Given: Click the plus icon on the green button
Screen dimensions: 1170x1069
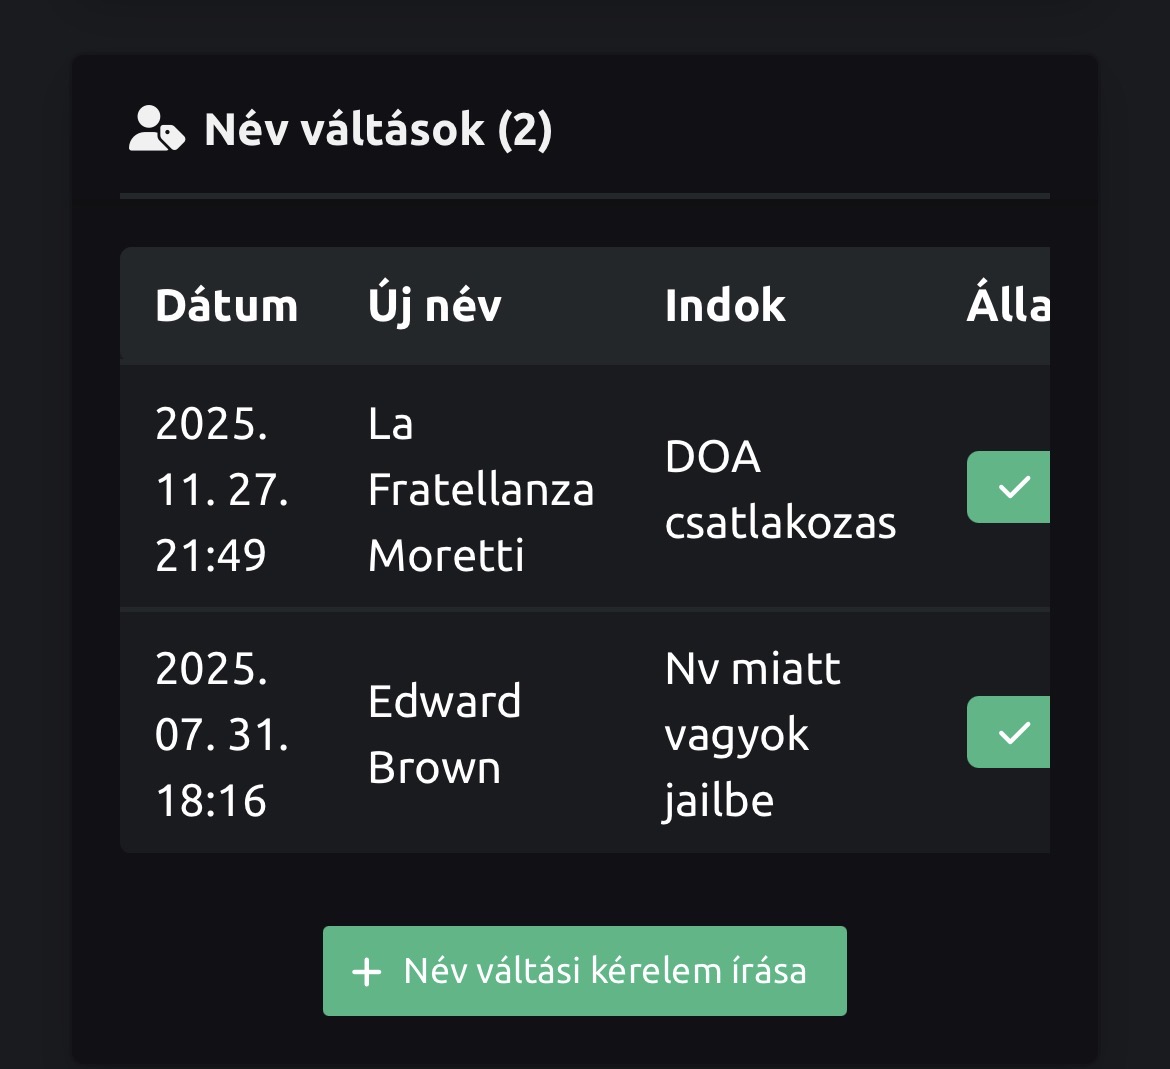Looking at the screenshot, I should pos(367,972).
